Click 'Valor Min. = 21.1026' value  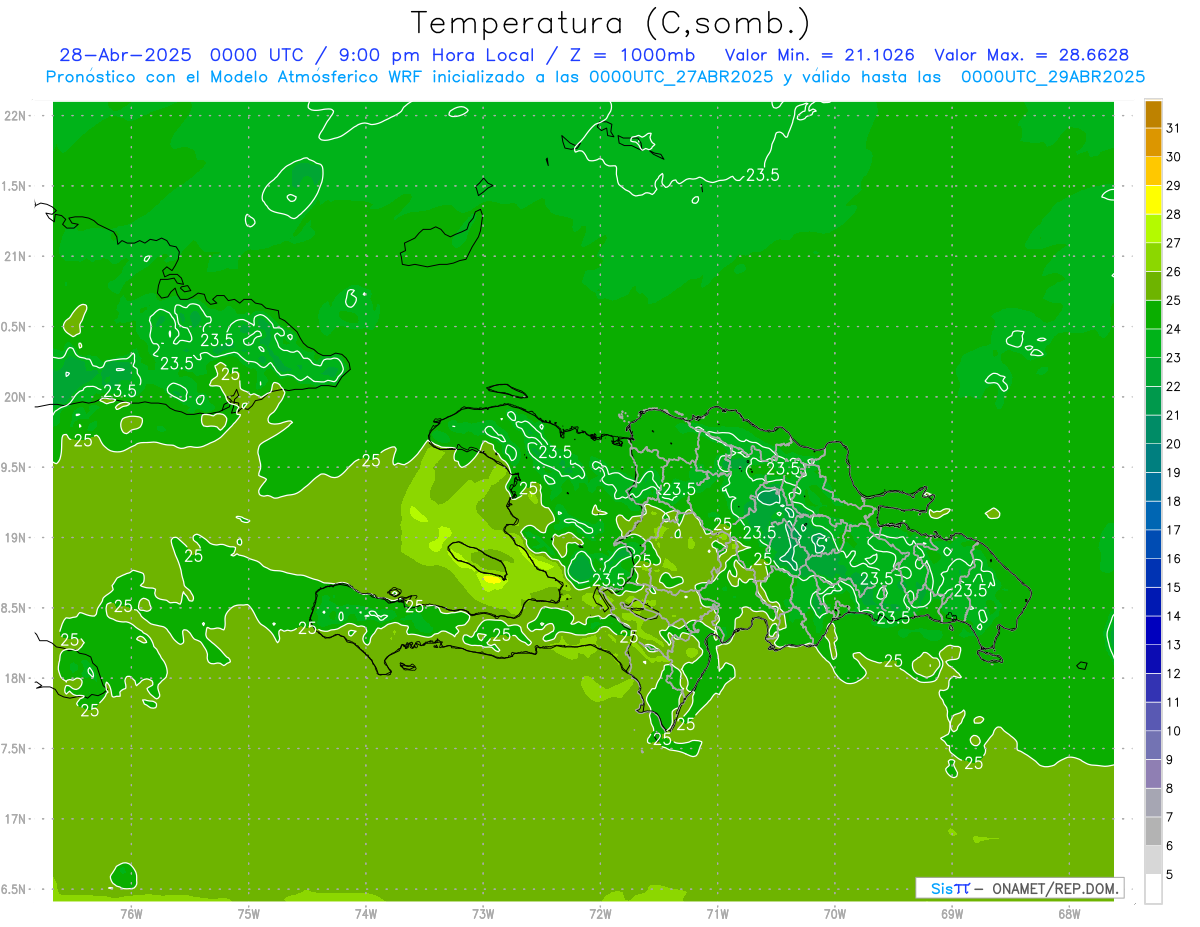(x=819, y=55)
